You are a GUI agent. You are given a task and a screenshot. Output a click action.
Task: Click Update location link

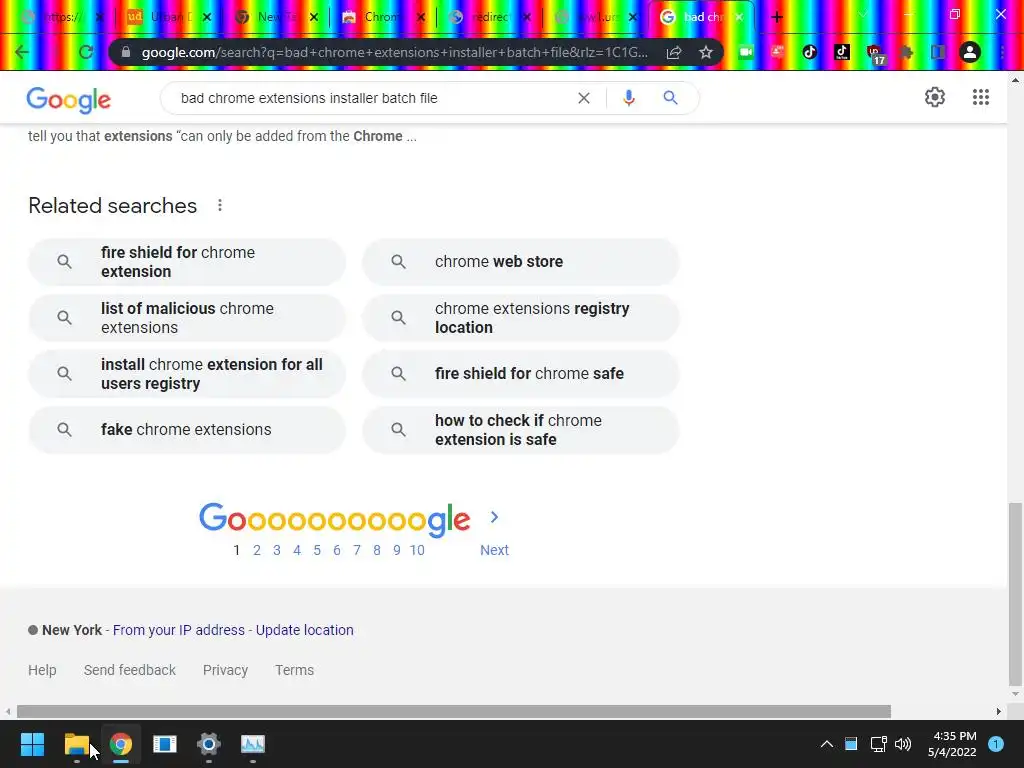(304, 630)
